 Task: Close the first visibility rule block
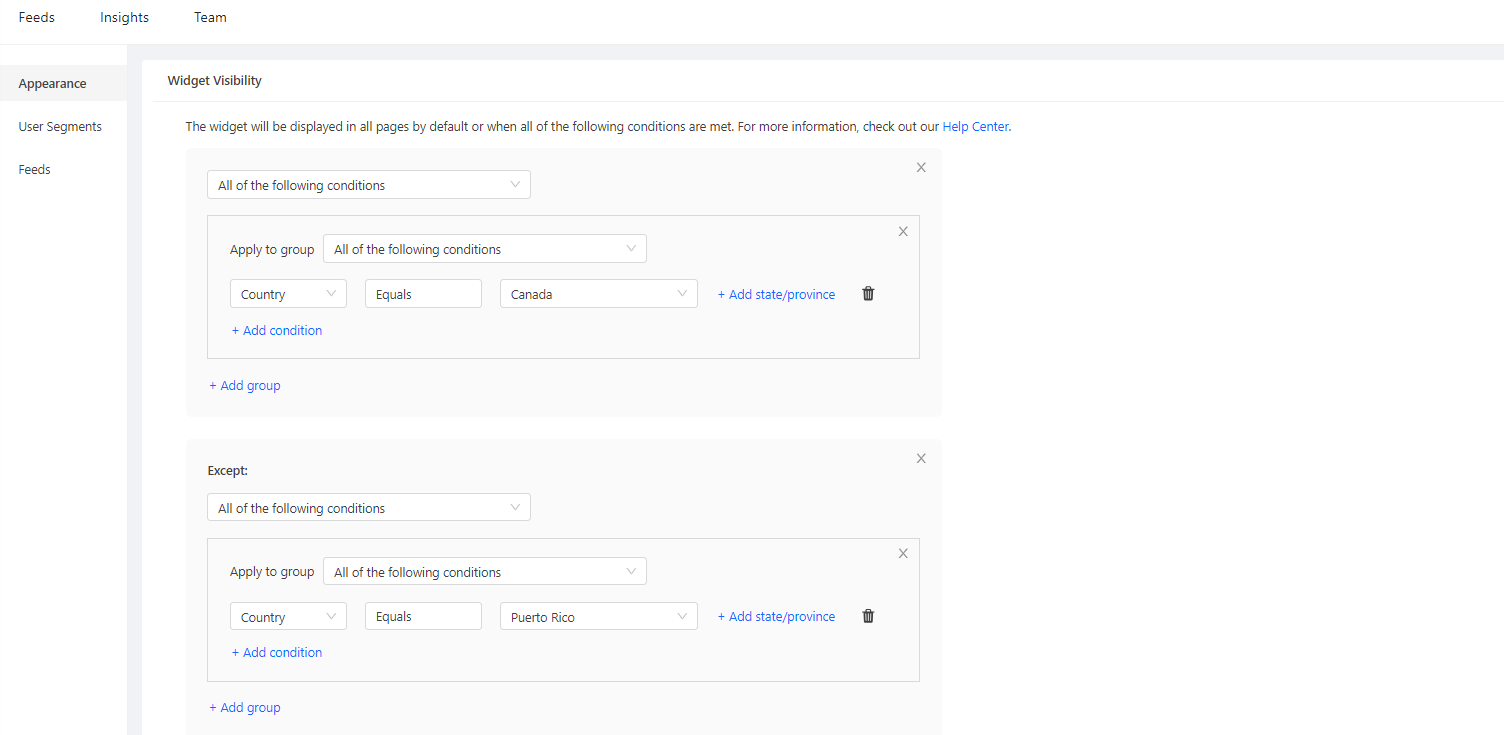tap(921, 168)
